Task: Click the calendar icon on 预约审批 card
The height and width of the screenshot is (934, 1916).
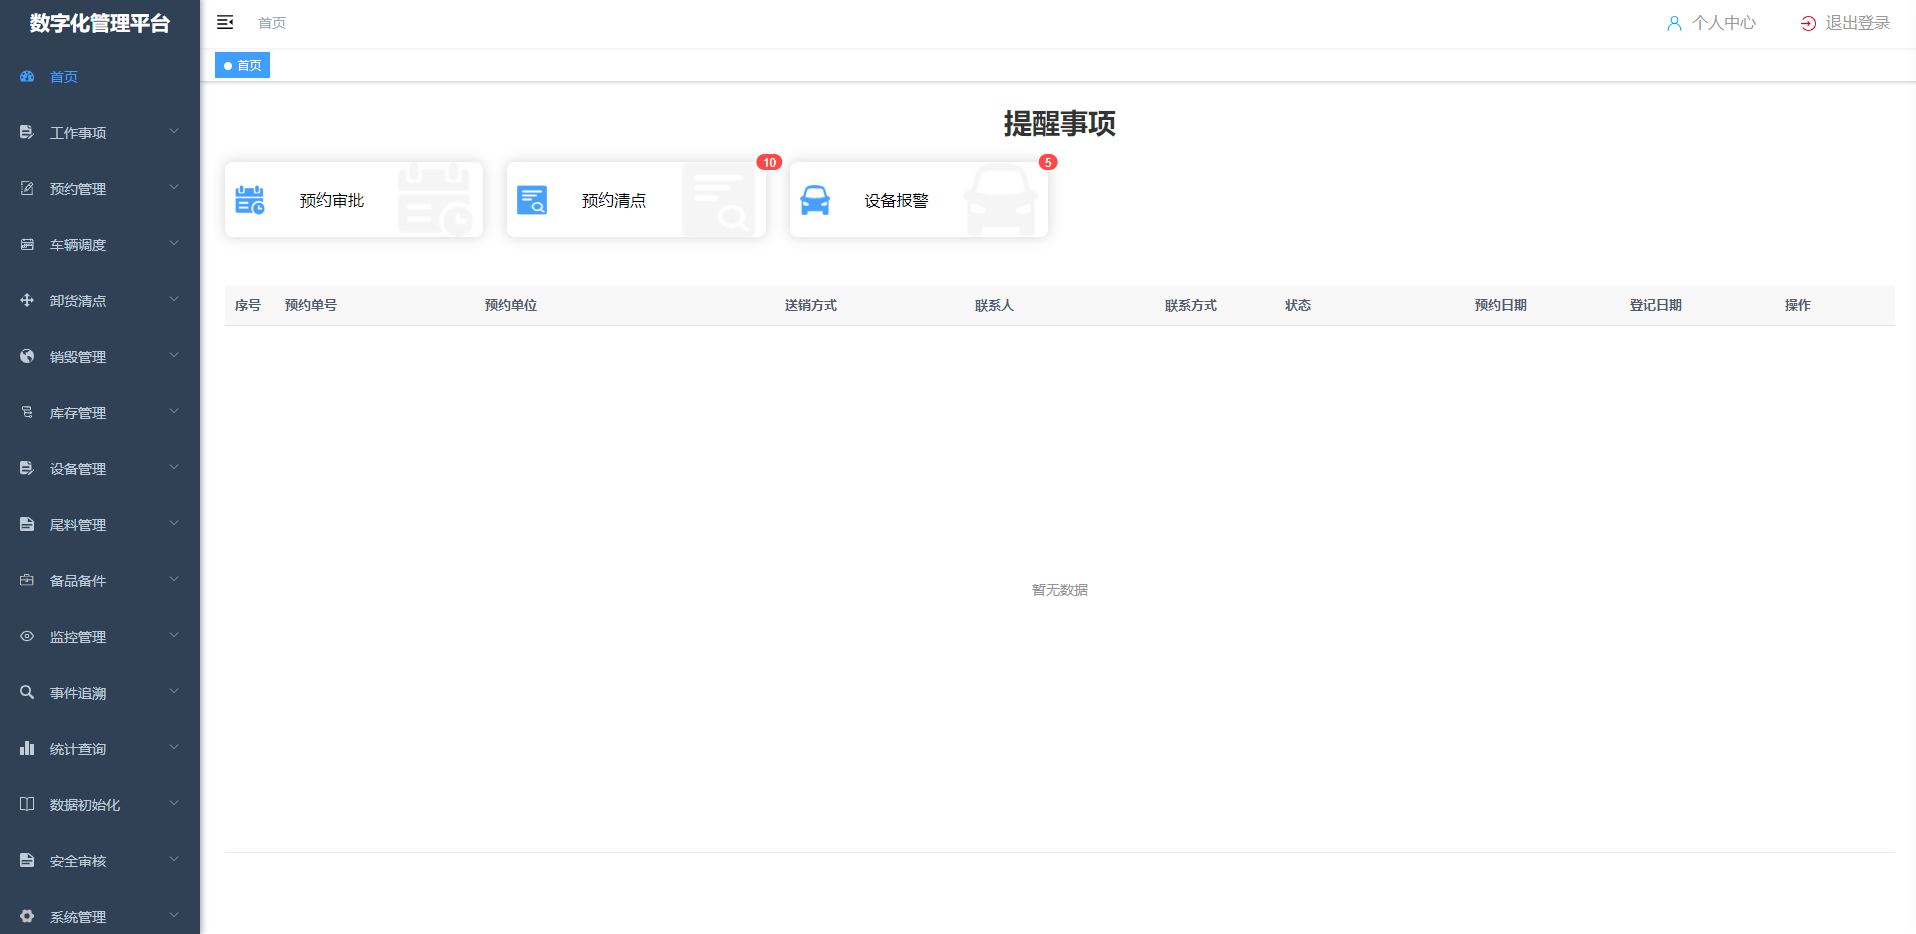Action: [x=250, y=200]
